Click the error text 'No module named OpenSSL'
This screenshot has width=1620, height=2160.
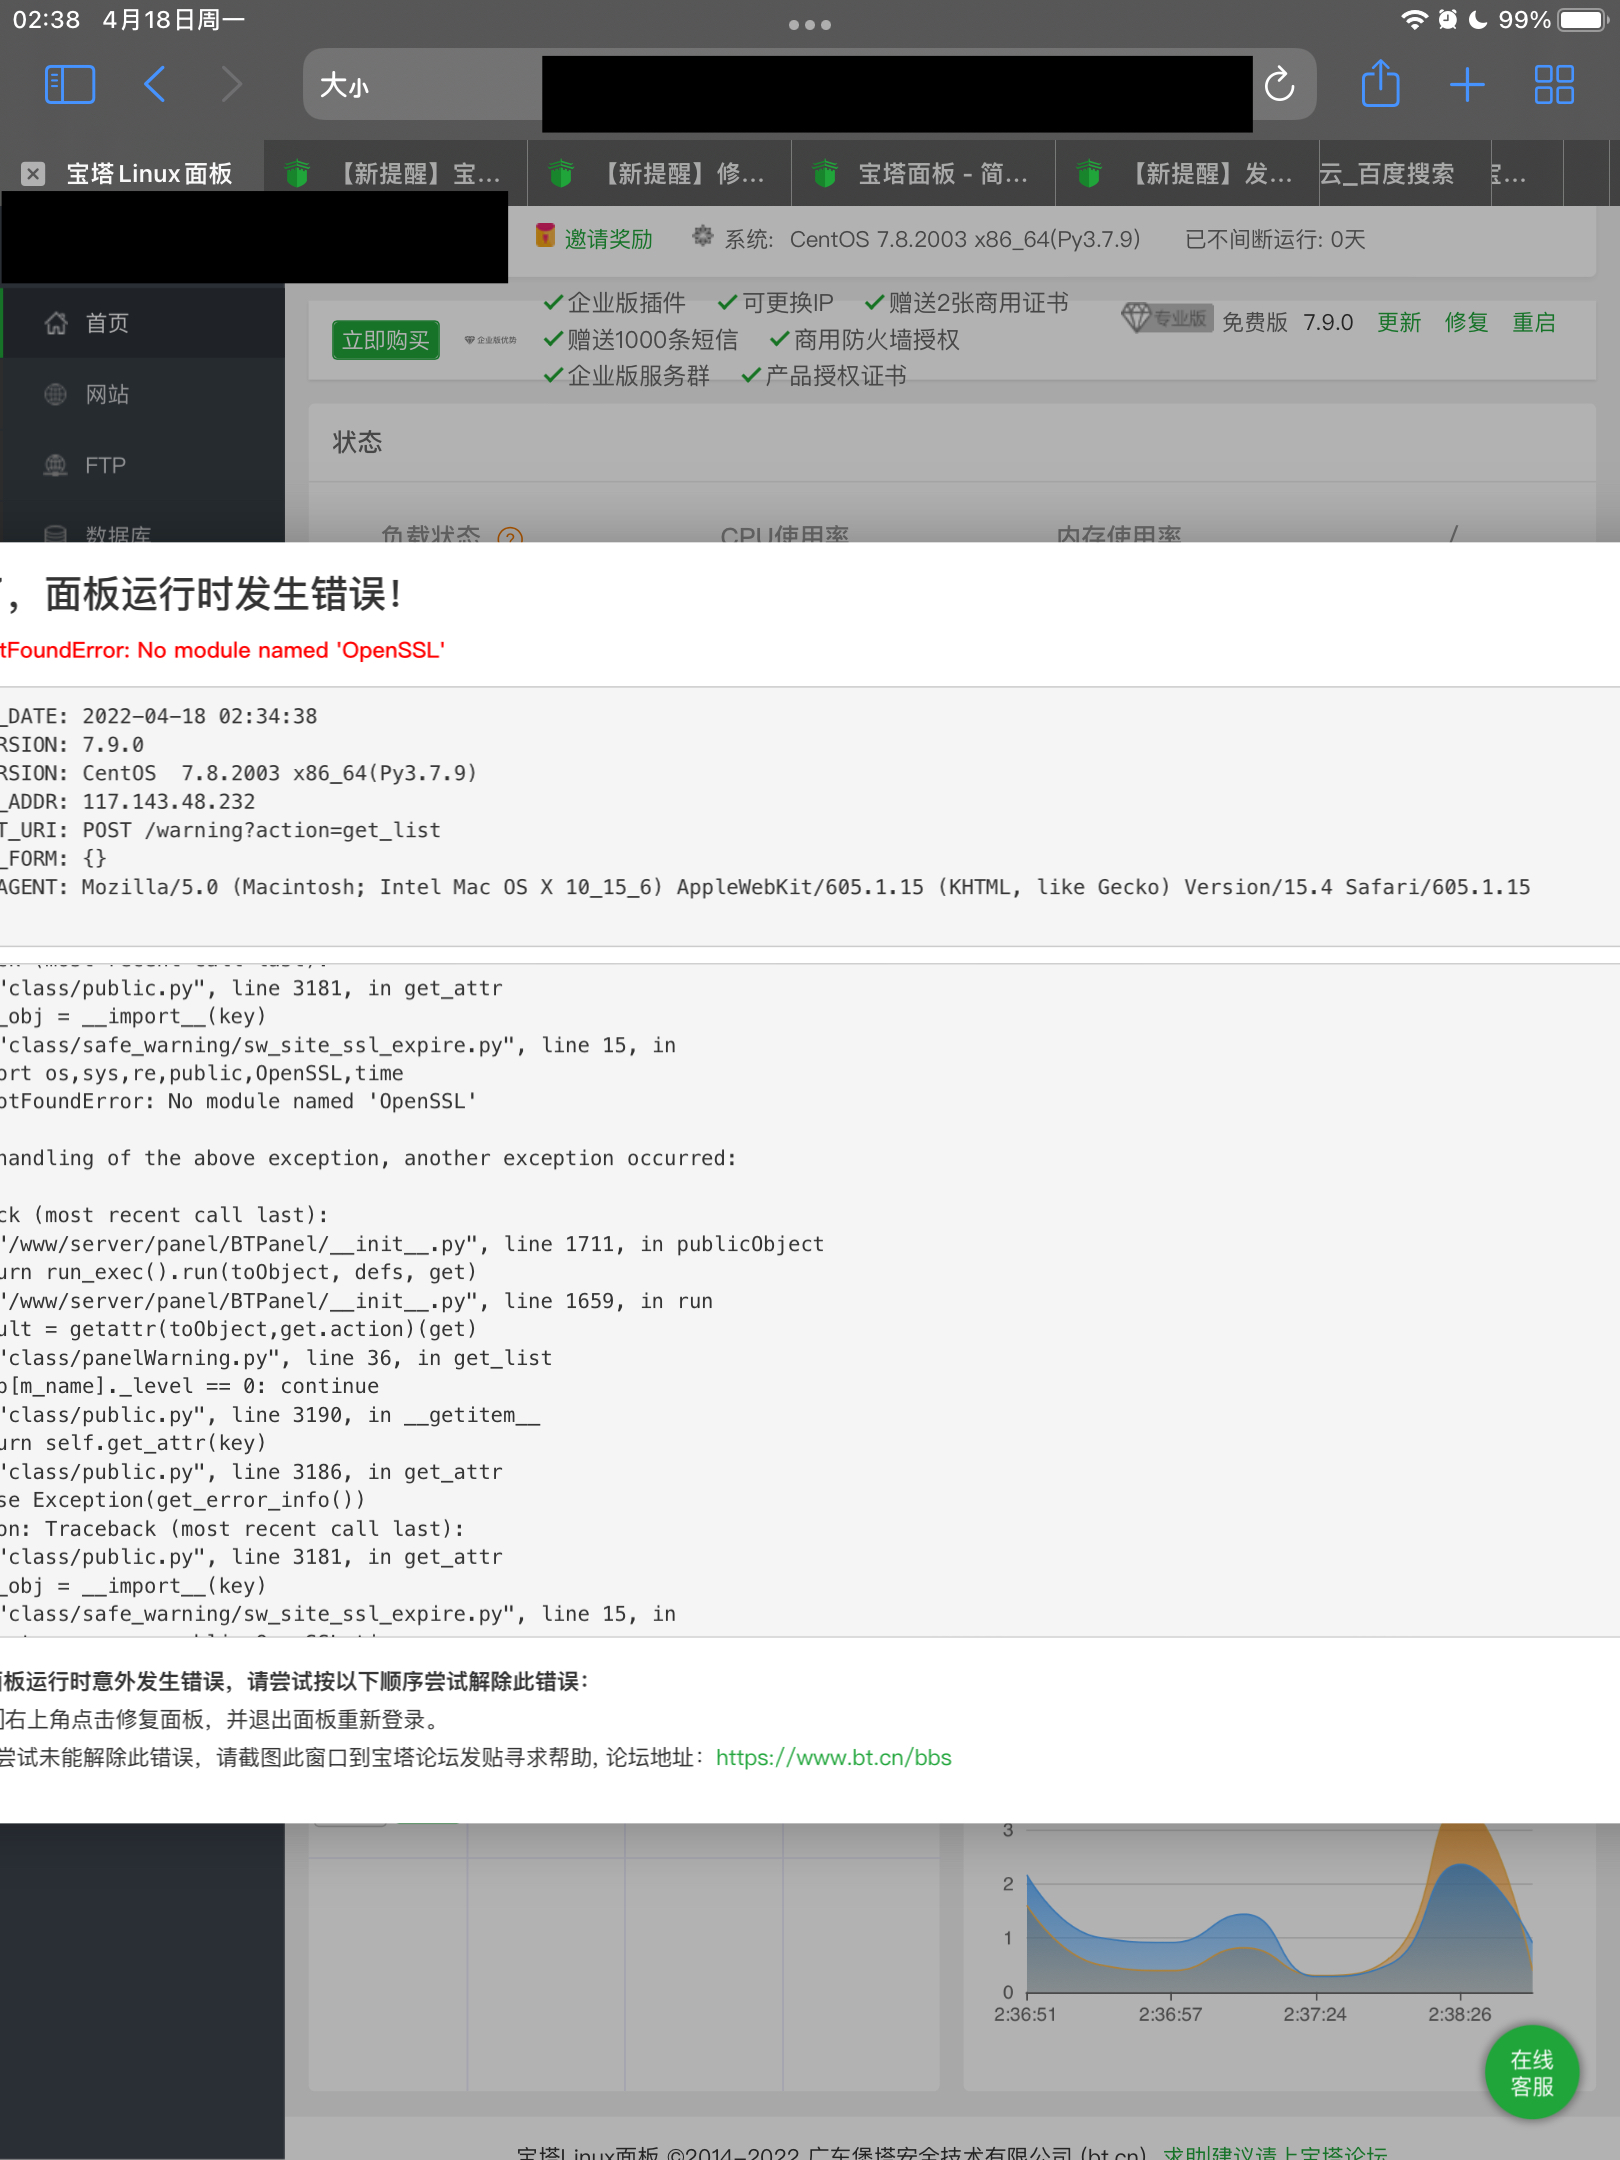coord(291,650)
